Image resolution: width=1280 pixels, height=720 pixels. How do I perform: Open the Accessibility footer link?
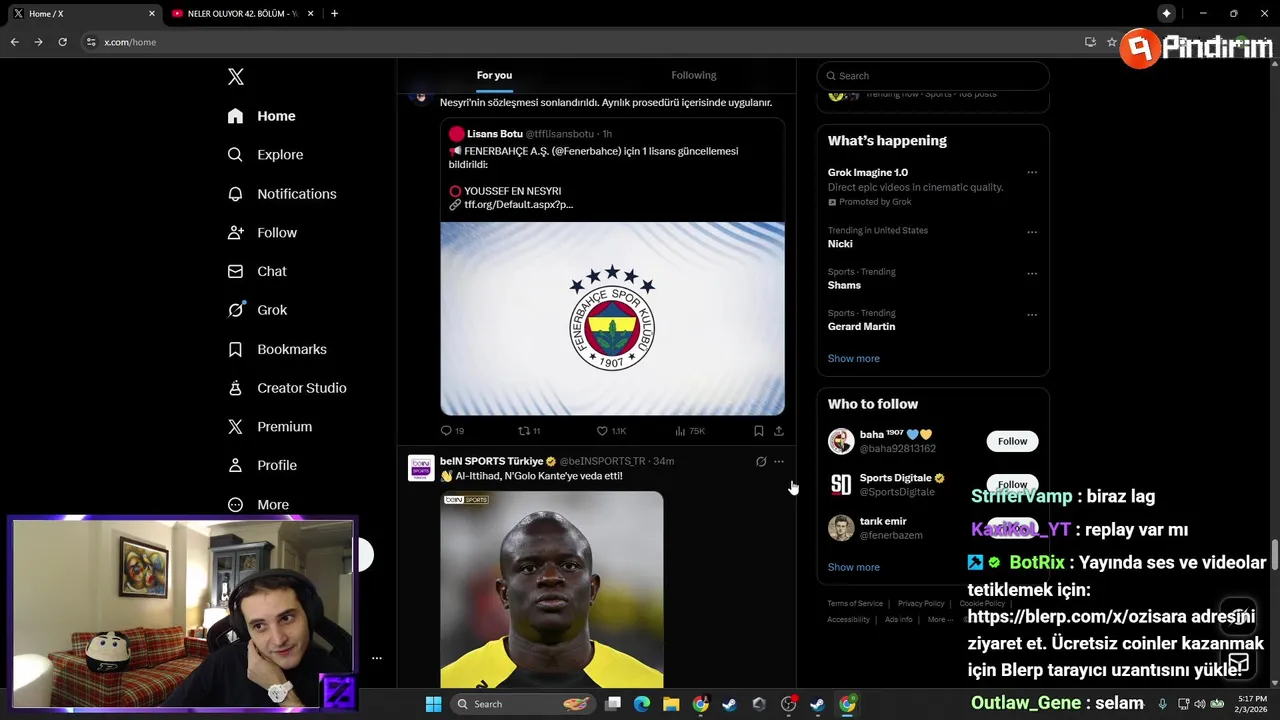pos(848,619)
